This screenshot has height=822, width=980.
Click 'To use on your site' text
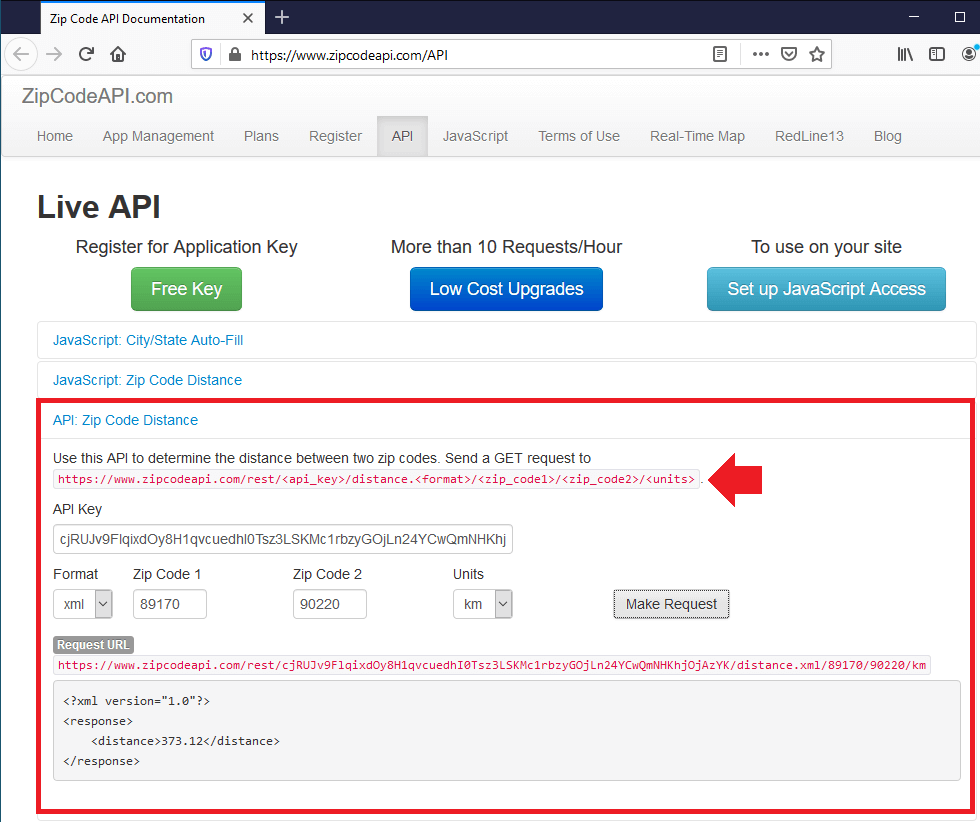click(826, 247)
